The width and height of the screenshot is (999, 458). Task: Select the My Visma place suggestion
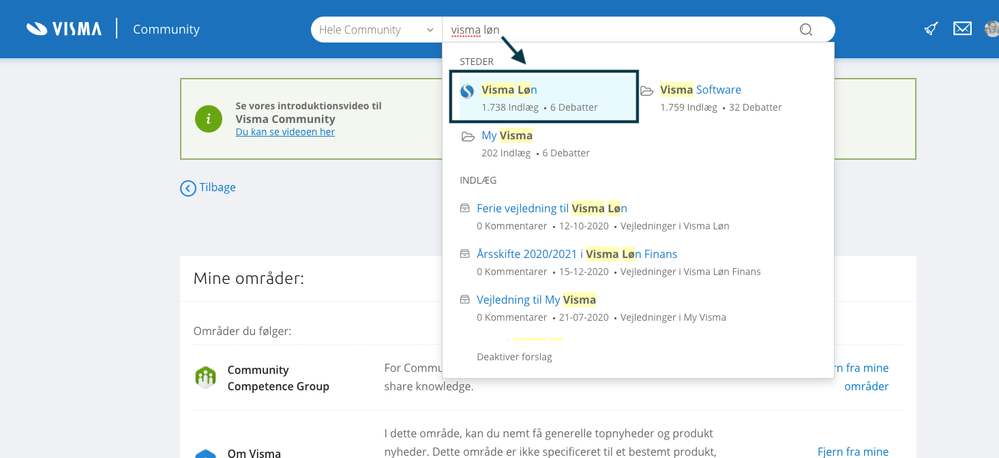pyautogui.click(x=507, y=136)
